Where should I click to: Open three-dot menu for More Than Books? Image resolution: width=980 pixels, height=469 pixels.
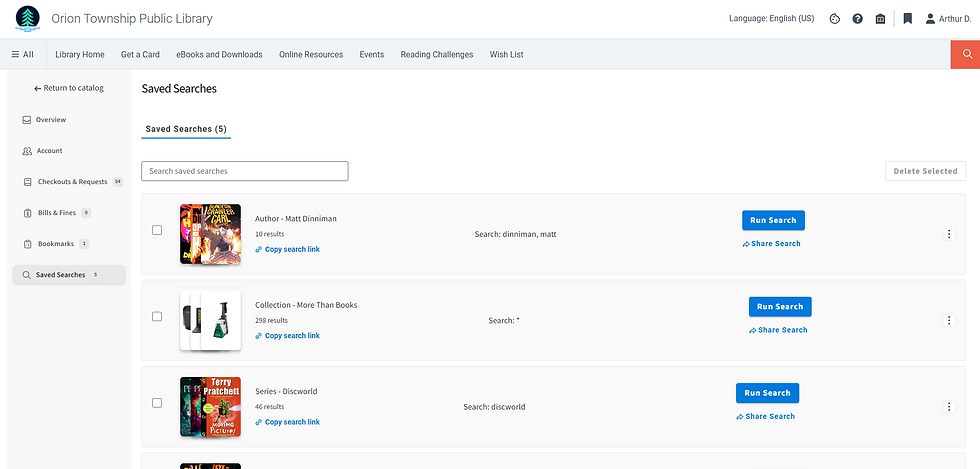pos(949,320)
